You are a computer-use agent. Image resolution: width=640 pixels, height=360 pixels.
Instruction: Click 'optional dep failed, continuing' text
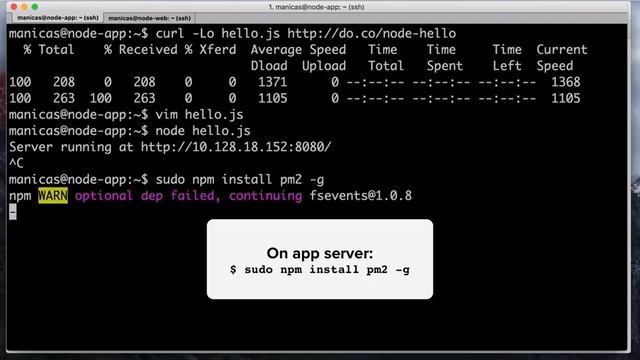[189, 196]
